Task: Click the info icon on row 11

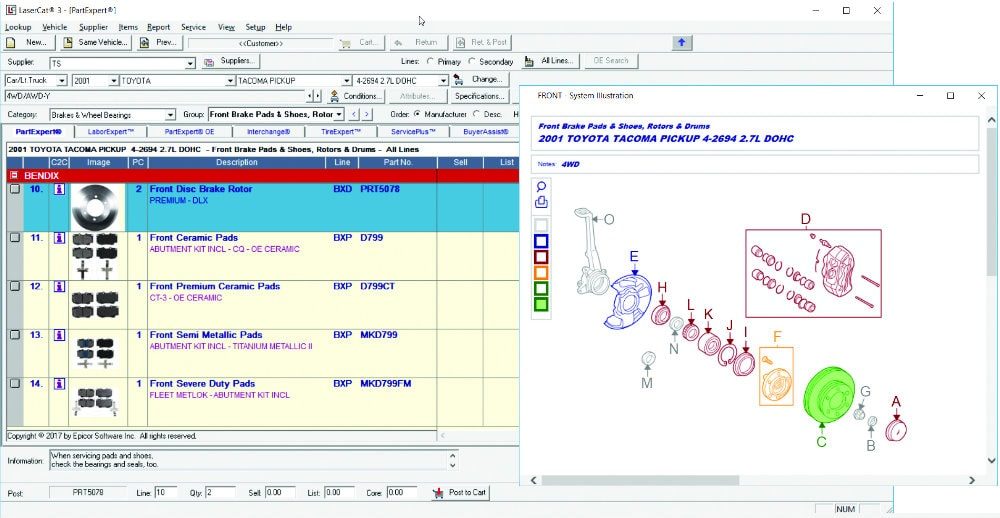Action: [59, 238]
